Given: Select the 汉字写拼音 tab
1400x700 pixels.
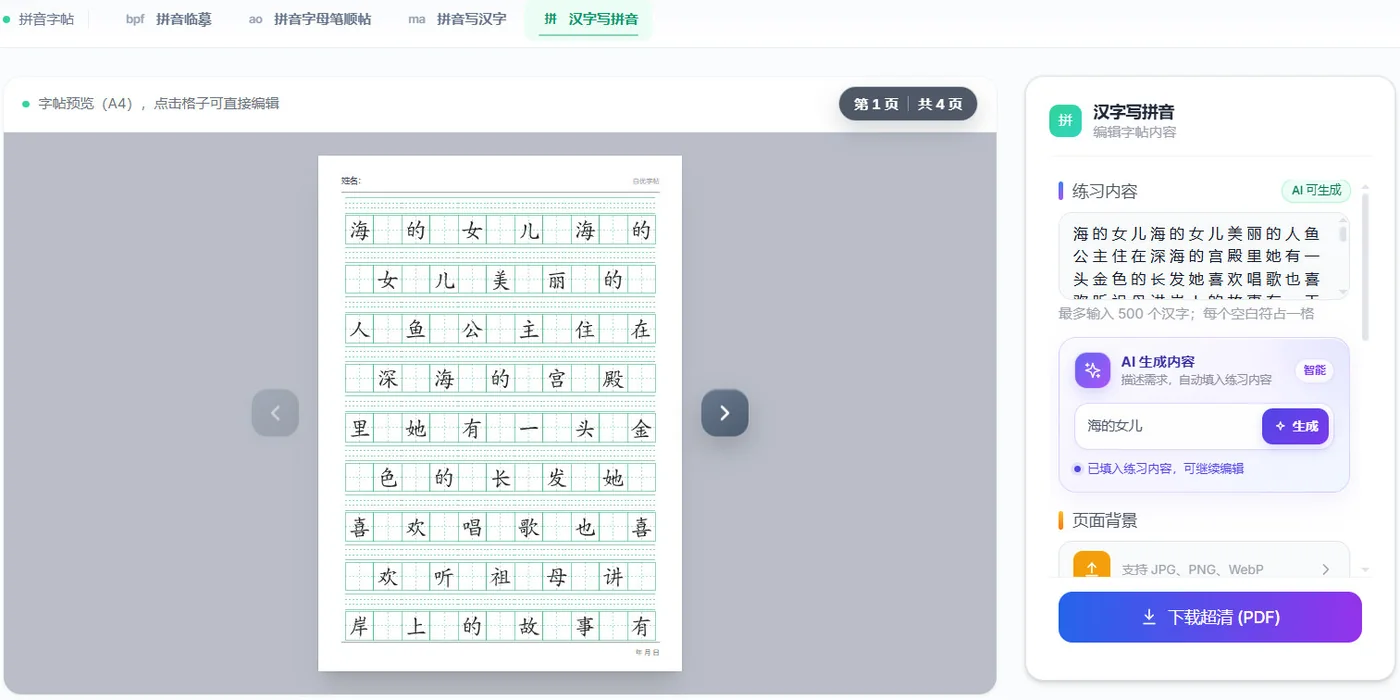Looking at the screenshot, I should click(588, 19).
